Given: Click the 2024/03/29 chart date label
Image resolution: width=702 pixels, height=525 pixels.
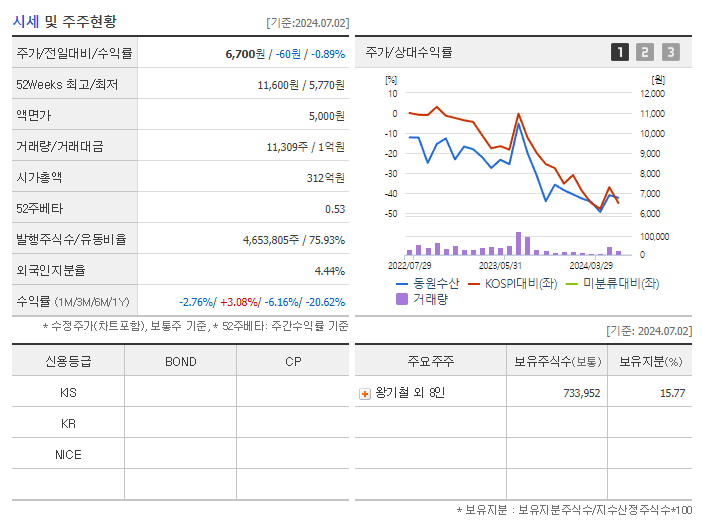Looking at the screenshot, I should point(591,265).
